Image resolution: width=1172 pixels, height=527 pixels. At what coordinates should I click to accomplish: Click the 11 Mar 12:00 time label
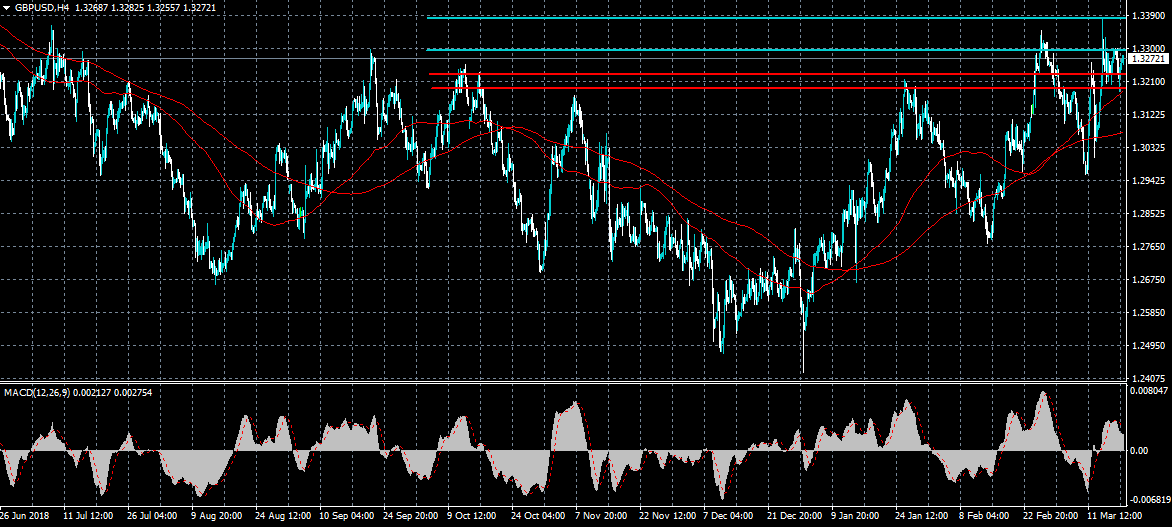(x=1114, y=518)
